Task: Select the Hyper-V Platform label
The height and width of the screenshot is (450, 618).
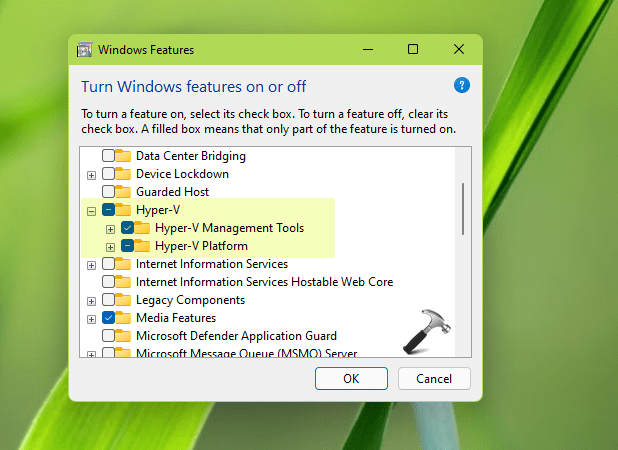Action: point(201,246)
